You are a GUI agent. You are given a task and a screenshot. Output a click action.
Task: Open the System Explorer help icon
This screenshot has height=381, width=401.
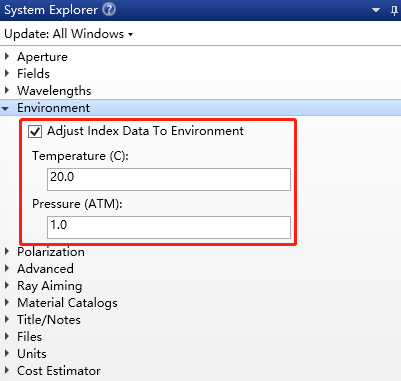pos(109,9)
